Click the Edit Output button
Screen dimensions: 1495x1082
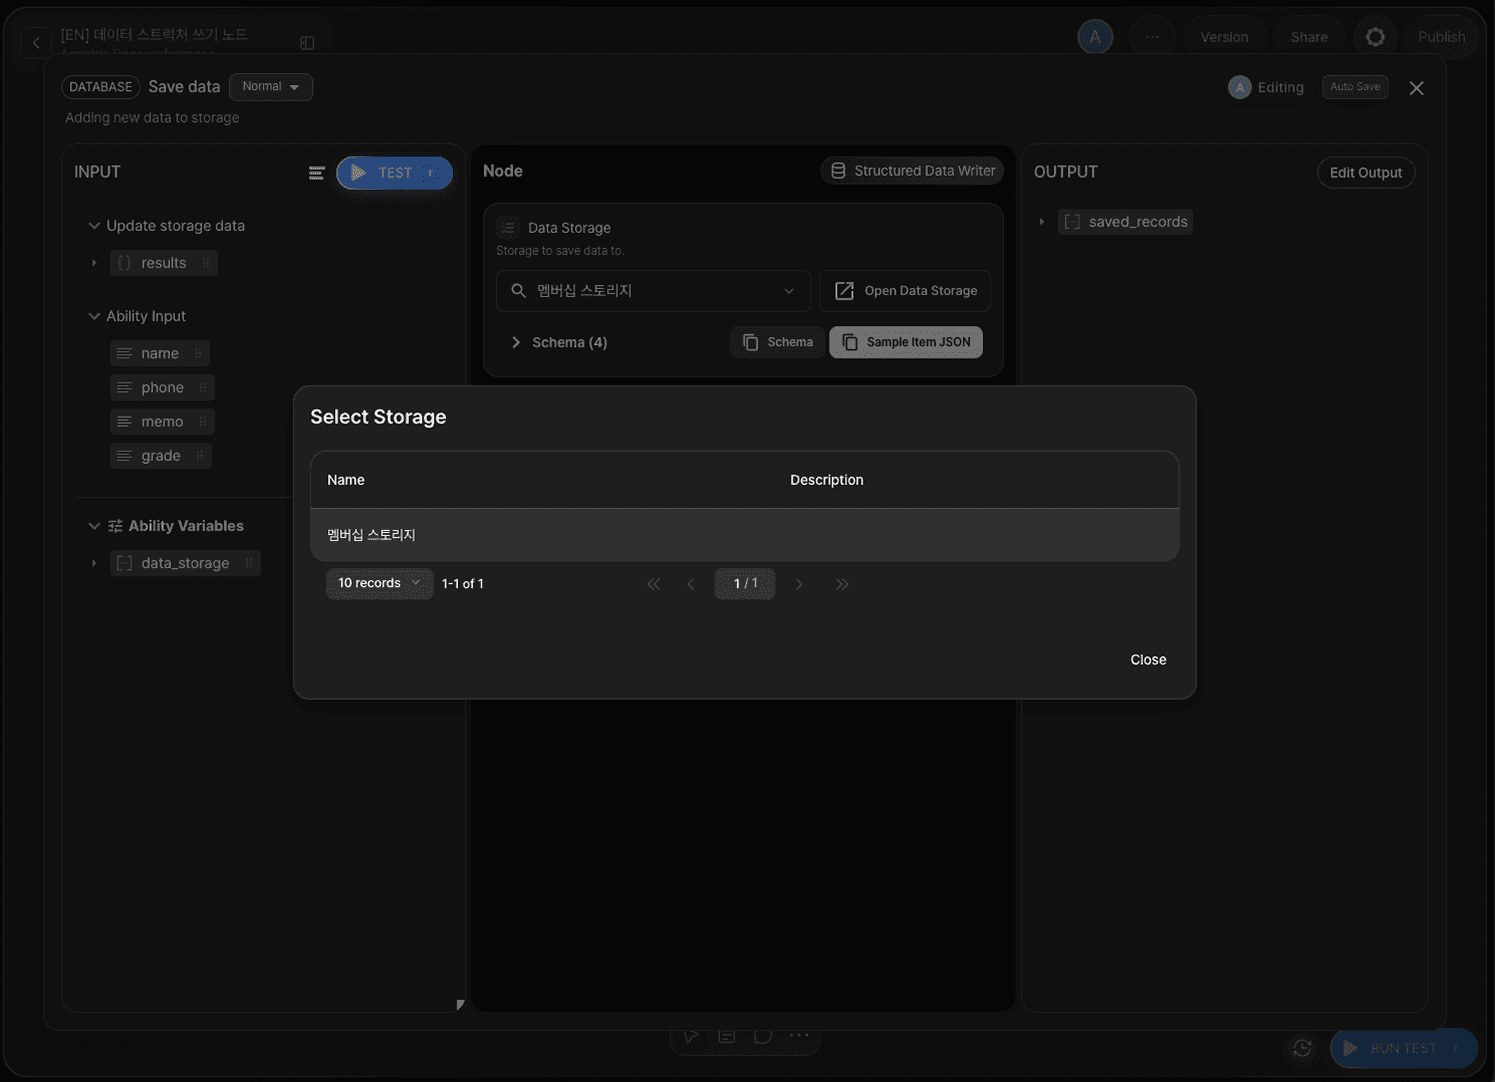pyautogui.click(x=1366, y=173)
